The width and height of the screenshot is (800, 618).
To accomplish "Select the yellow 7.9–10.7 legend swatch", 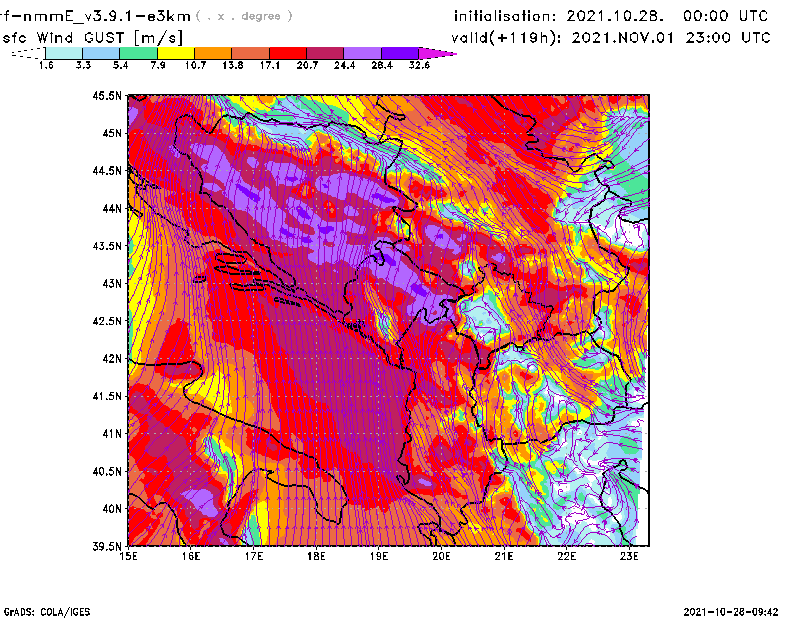I will click(176, 53).
